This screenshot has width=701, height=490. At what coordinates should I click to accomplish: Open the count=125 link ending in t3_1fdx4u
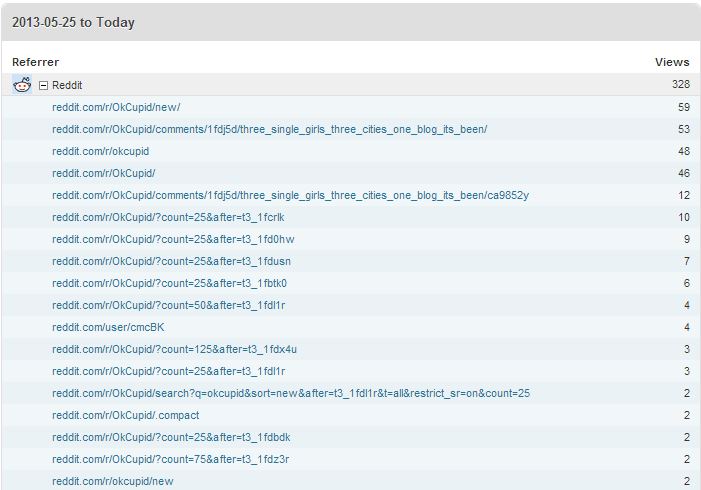point(174,349)
